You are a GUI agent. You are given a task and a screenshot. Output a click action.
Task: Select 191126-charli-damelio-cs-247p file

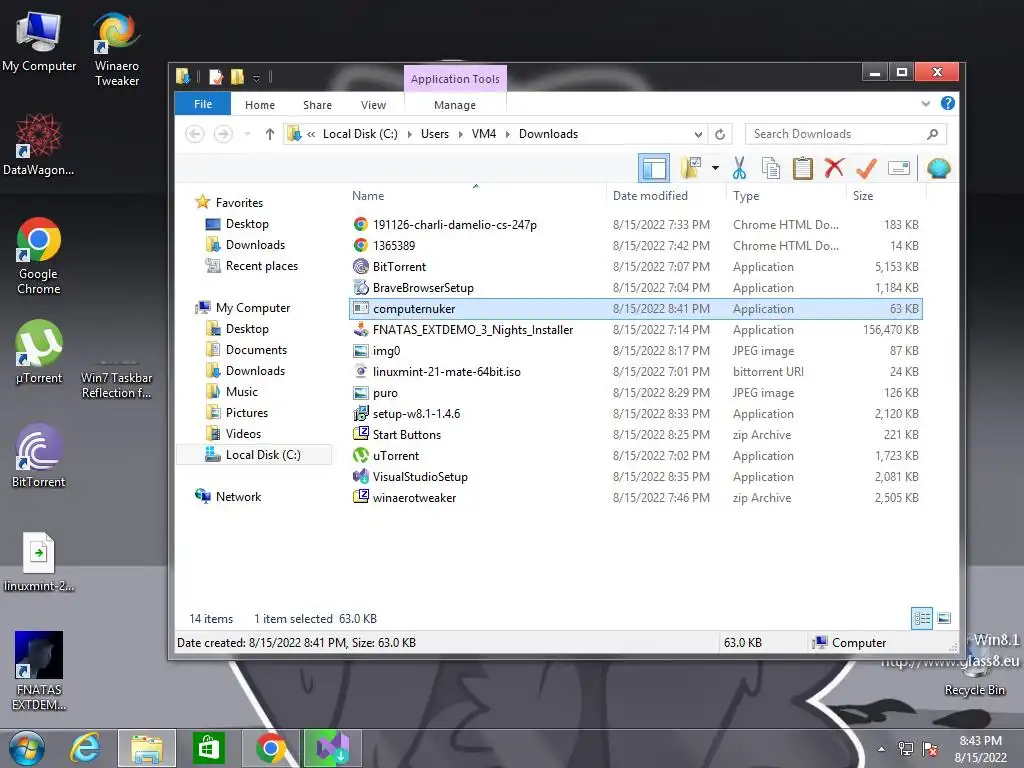636,225
